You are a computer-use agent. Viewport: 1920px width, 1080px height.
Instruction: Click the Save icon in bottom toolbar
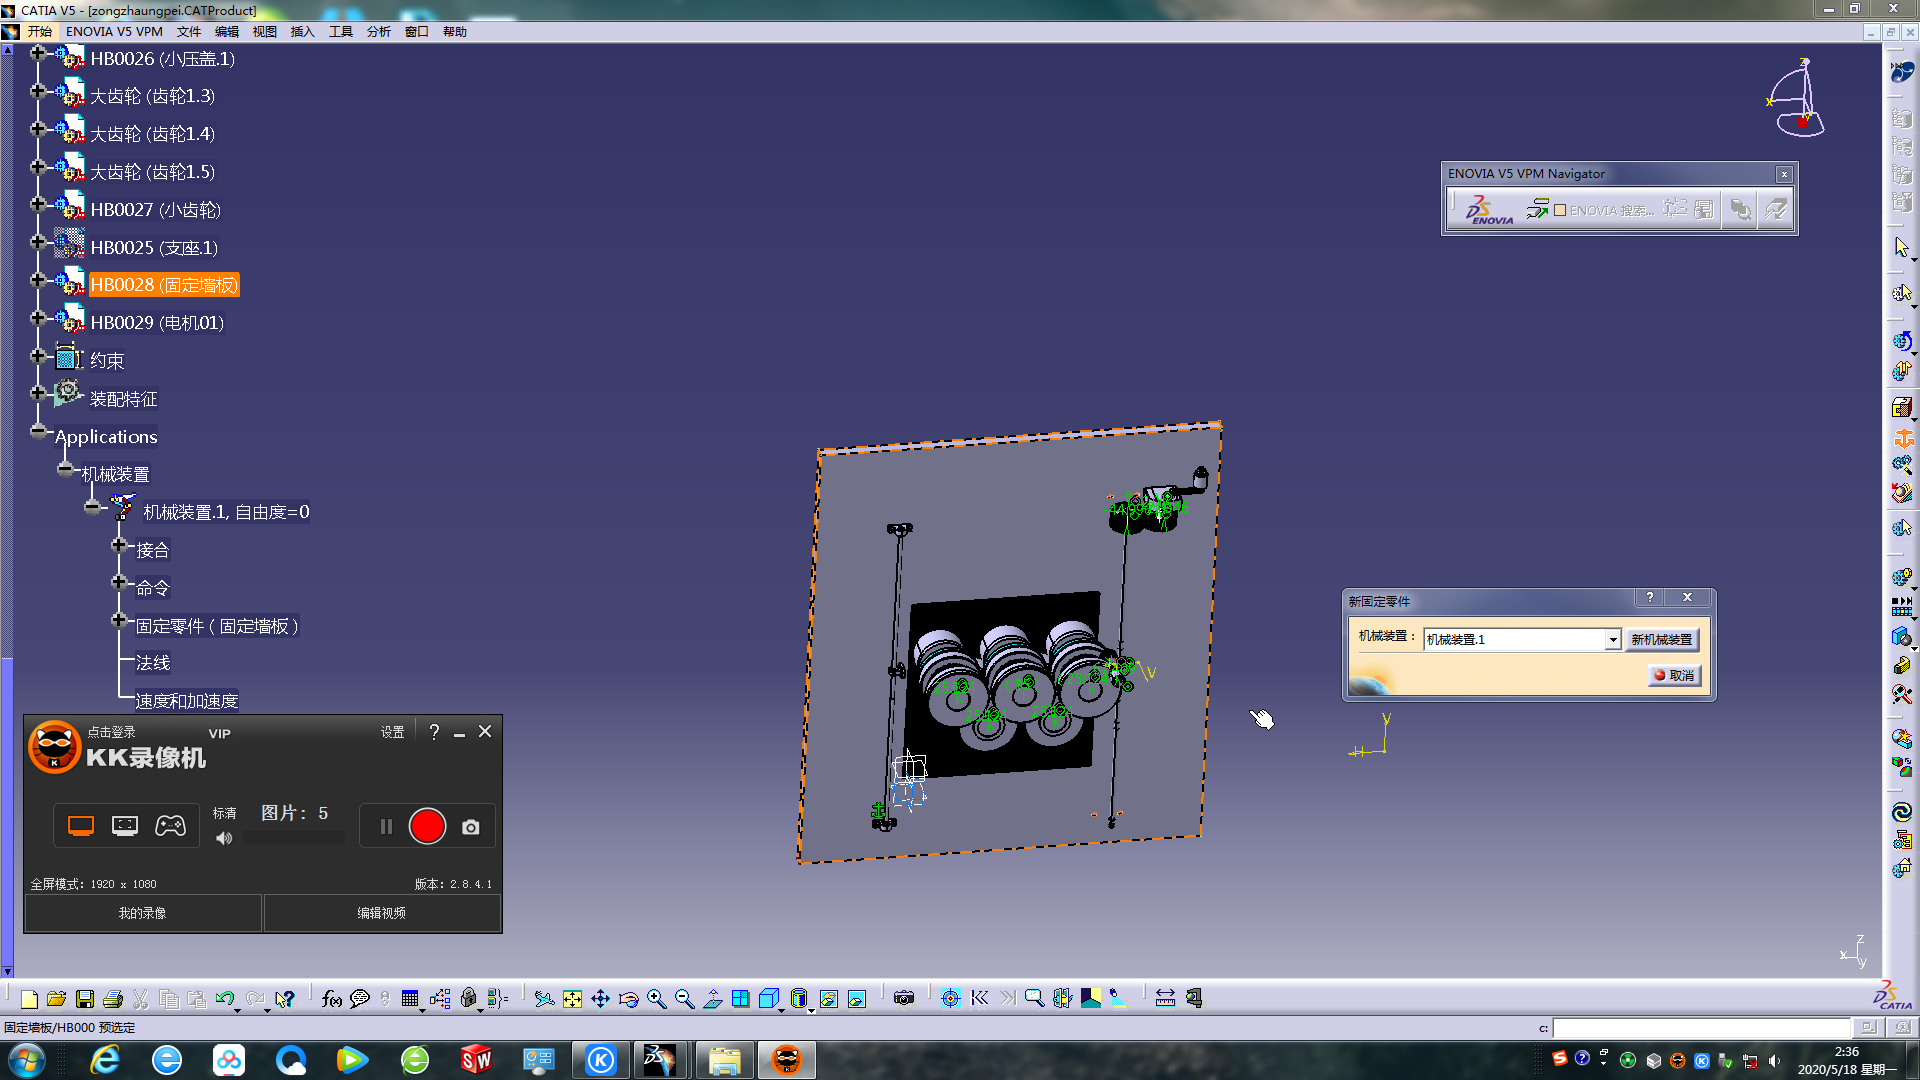click(x=85, y=999)
